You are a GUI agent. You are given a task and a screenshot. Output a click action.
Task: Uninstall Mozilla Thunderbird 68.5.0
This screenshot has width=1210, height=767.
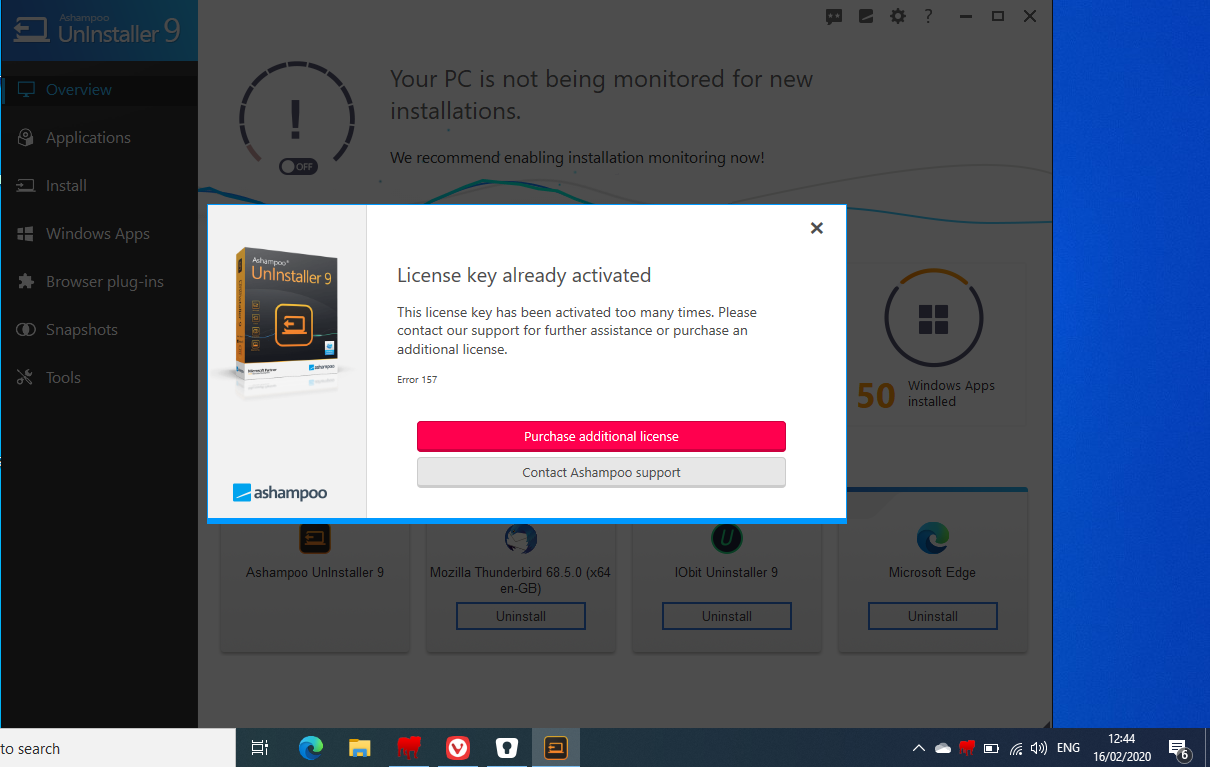pos(521,616)
